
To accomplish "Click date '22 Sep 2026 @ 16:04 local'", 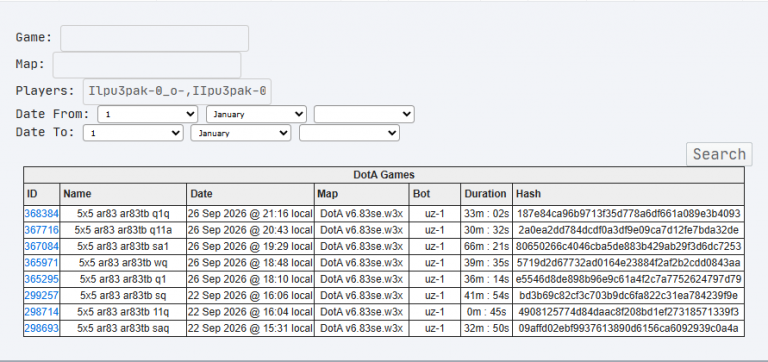I will [250, 312].
